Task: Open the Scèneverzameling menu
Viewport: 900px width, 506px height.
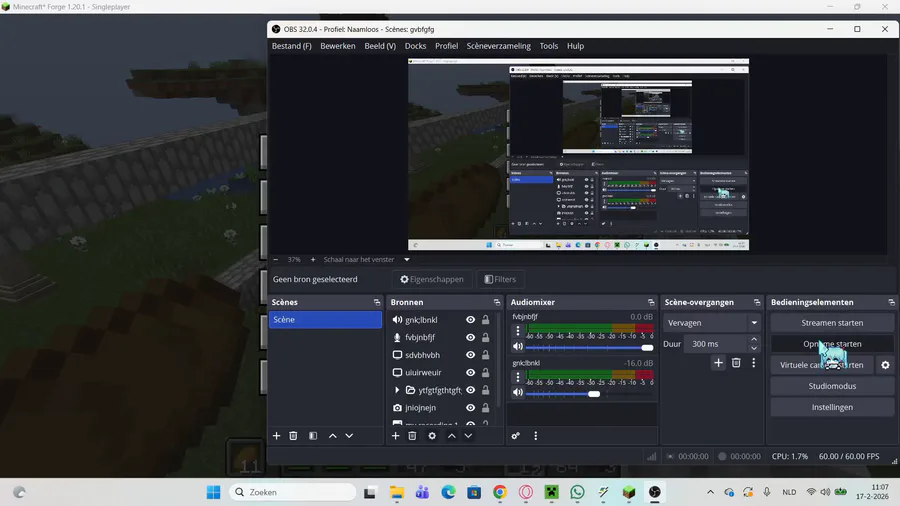Action: (x=498, y=46)
